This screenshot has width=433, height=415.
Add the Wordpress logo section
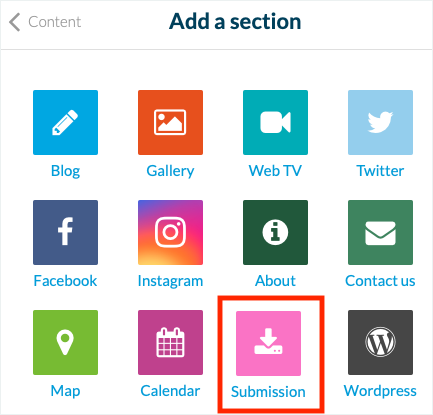pyautogui.click(x=380, y=342)
